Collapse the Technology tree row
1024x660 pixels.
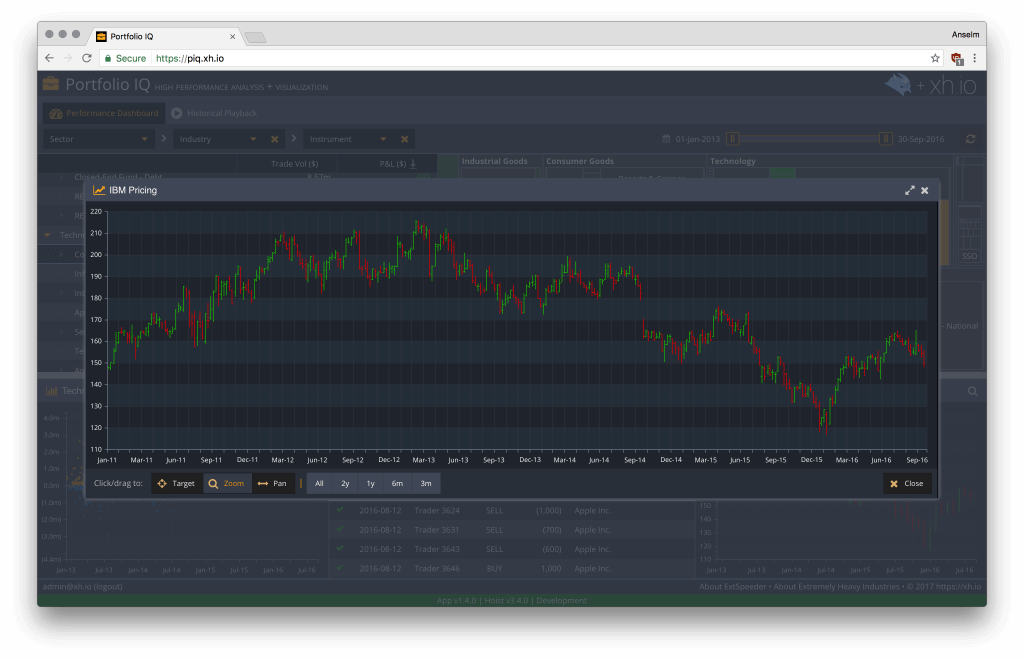click(48, 235)
